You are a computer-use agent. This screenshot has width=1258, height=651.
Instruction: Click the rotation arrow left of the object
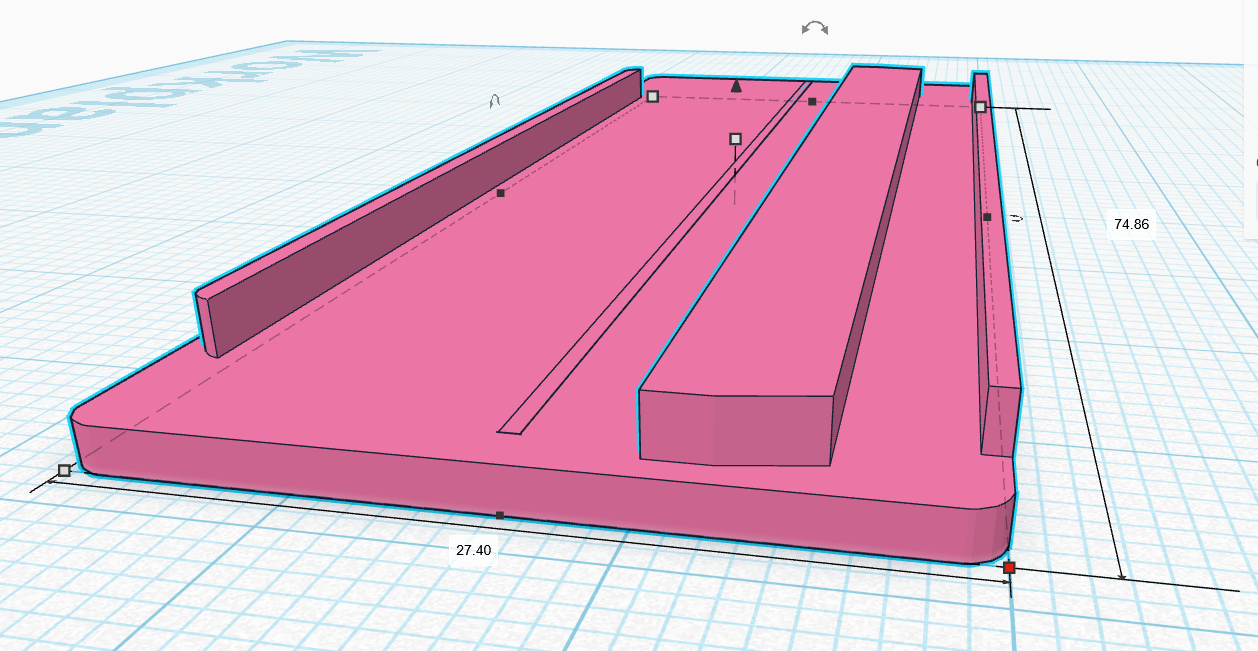[x=494, y=100]
